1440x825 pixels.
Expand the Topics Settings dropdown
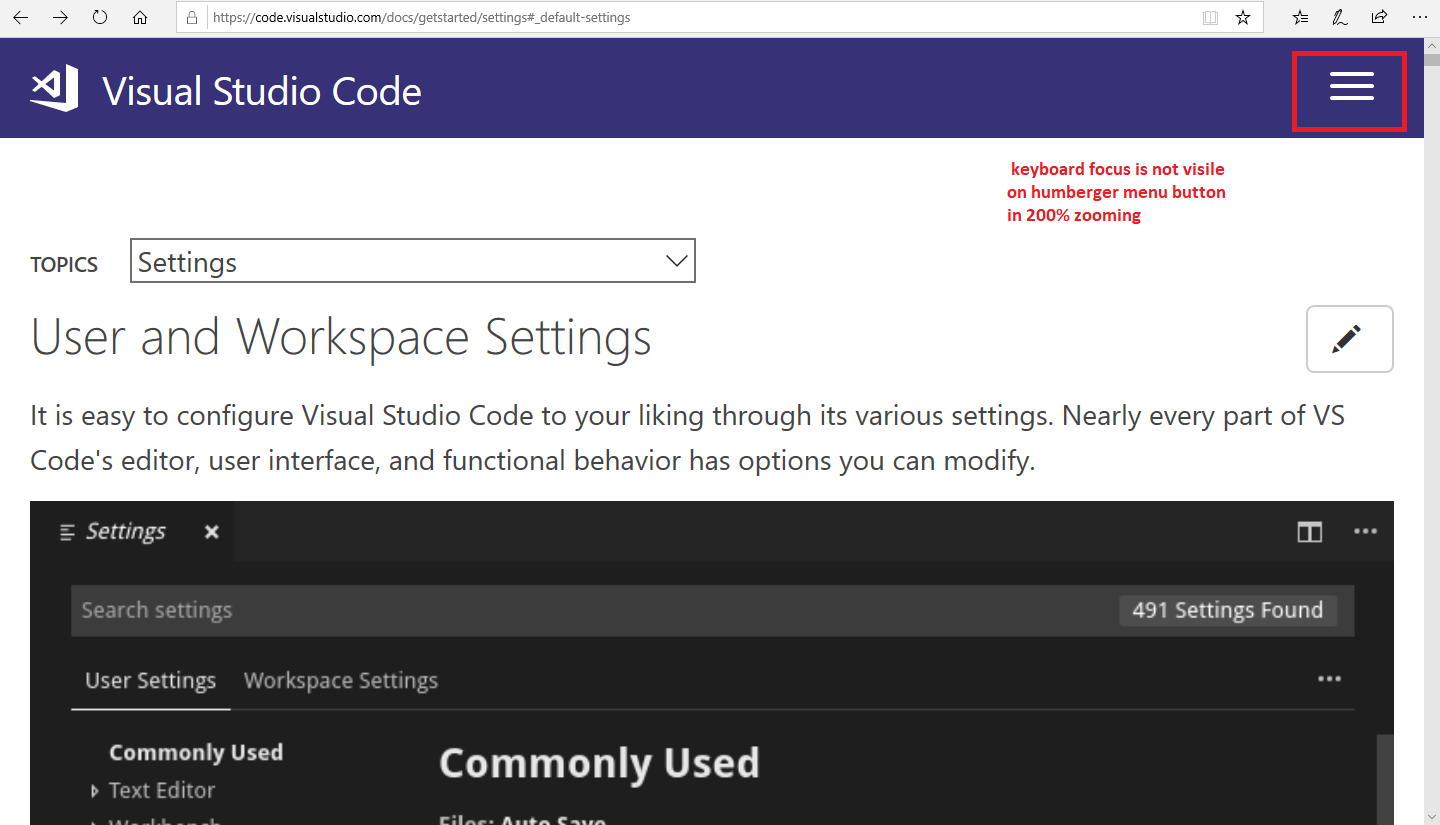click(x=413, y=261)
